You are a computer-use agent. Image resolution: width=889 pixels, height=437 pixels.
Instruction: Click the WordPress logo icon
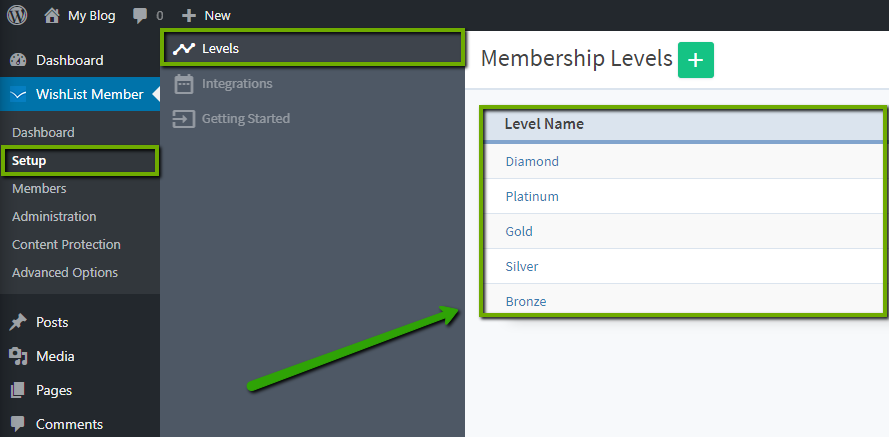[x=17, y=15]
